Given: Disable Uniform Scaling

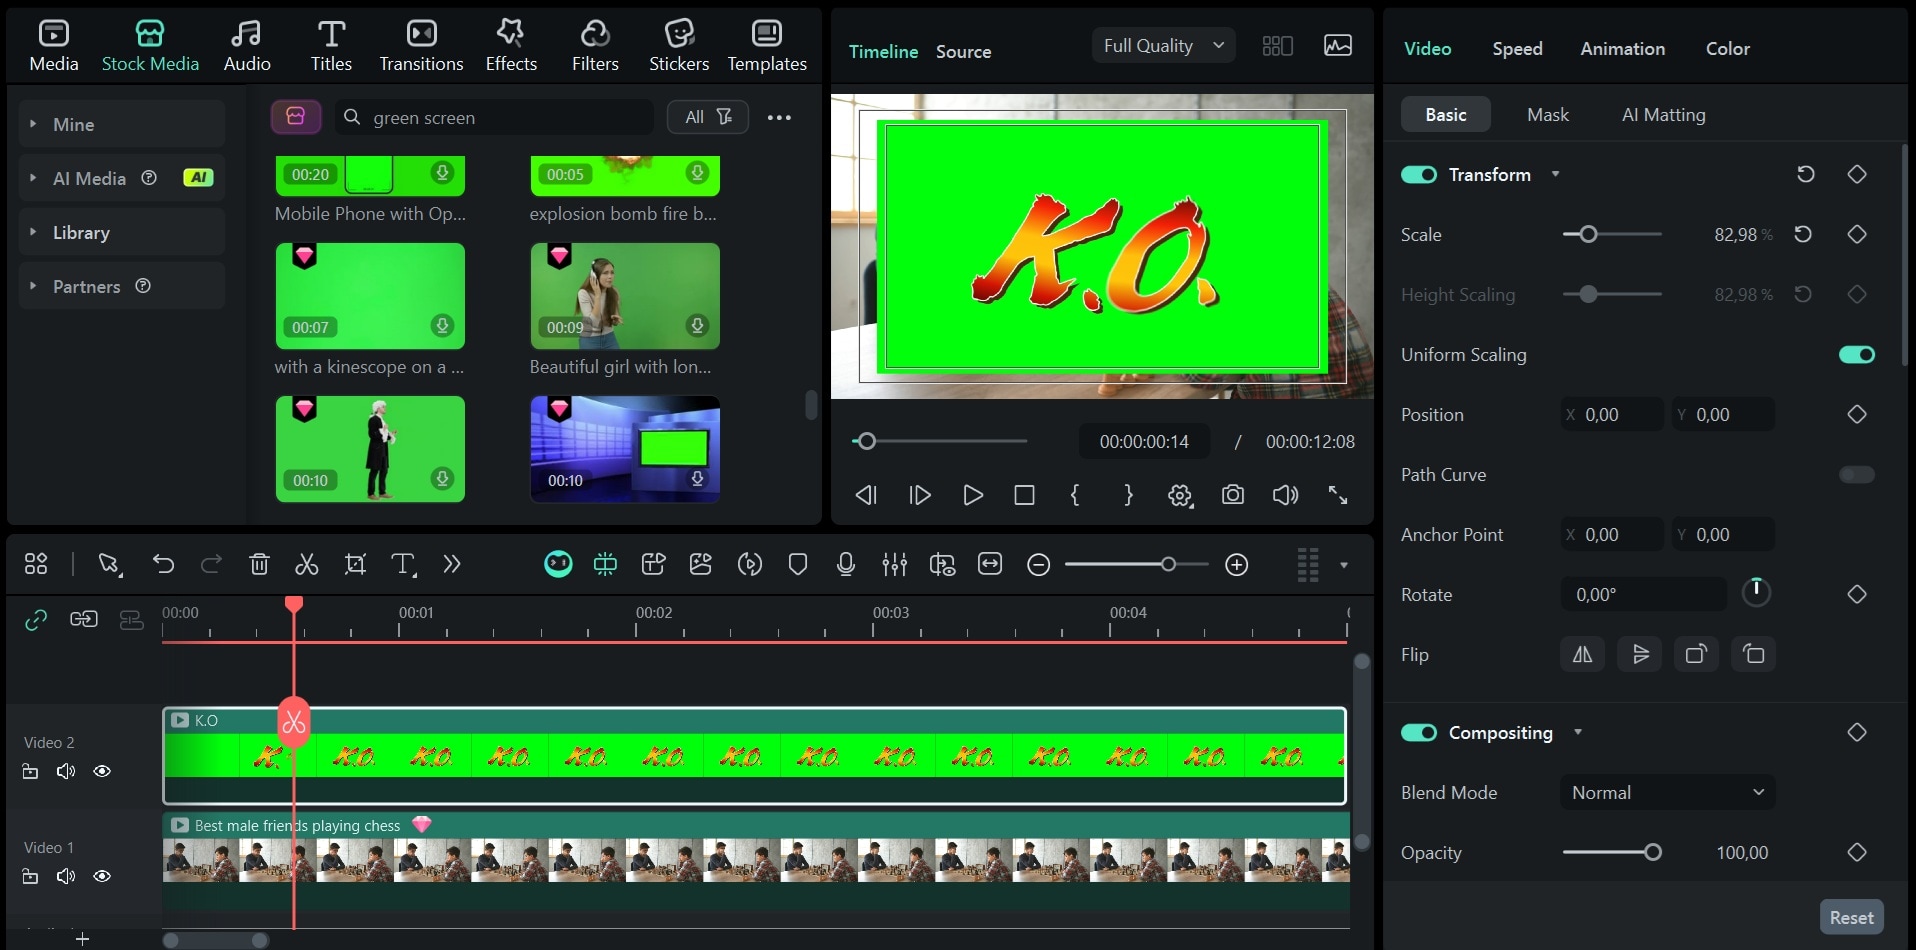Looking at the screenshot, I should [1855, 355].
